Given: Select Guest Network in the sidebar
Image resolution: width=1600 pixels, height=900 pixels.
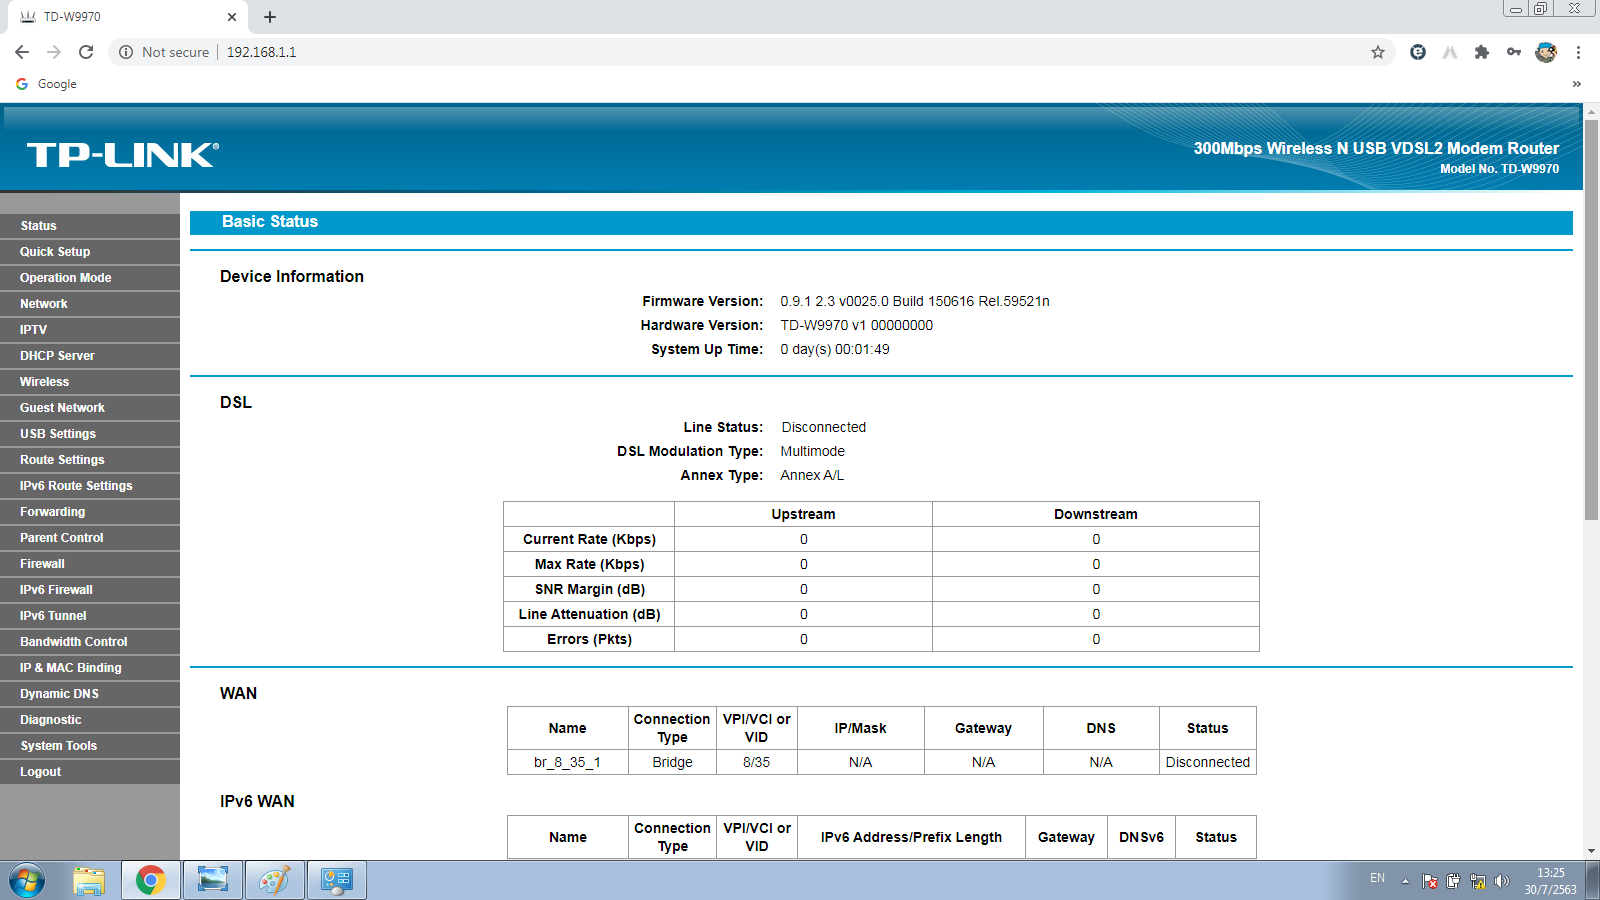Looking at the screenshot, I should point(90,408).
